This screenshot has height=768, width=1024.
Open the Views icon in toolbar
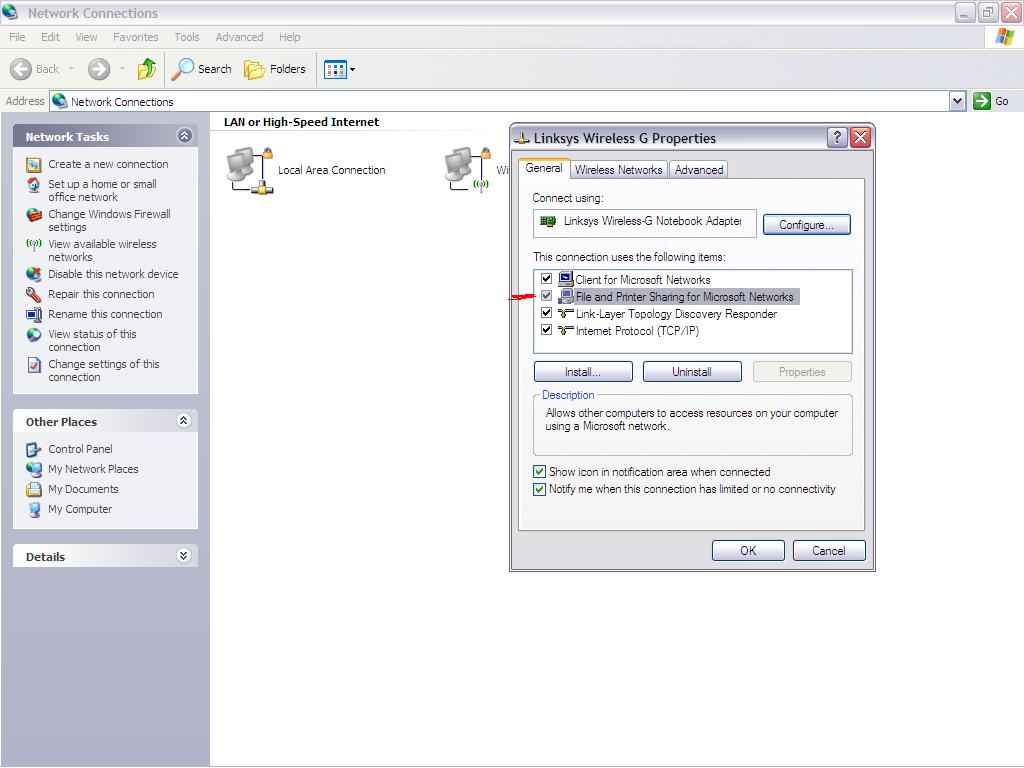tap(335, 69)
